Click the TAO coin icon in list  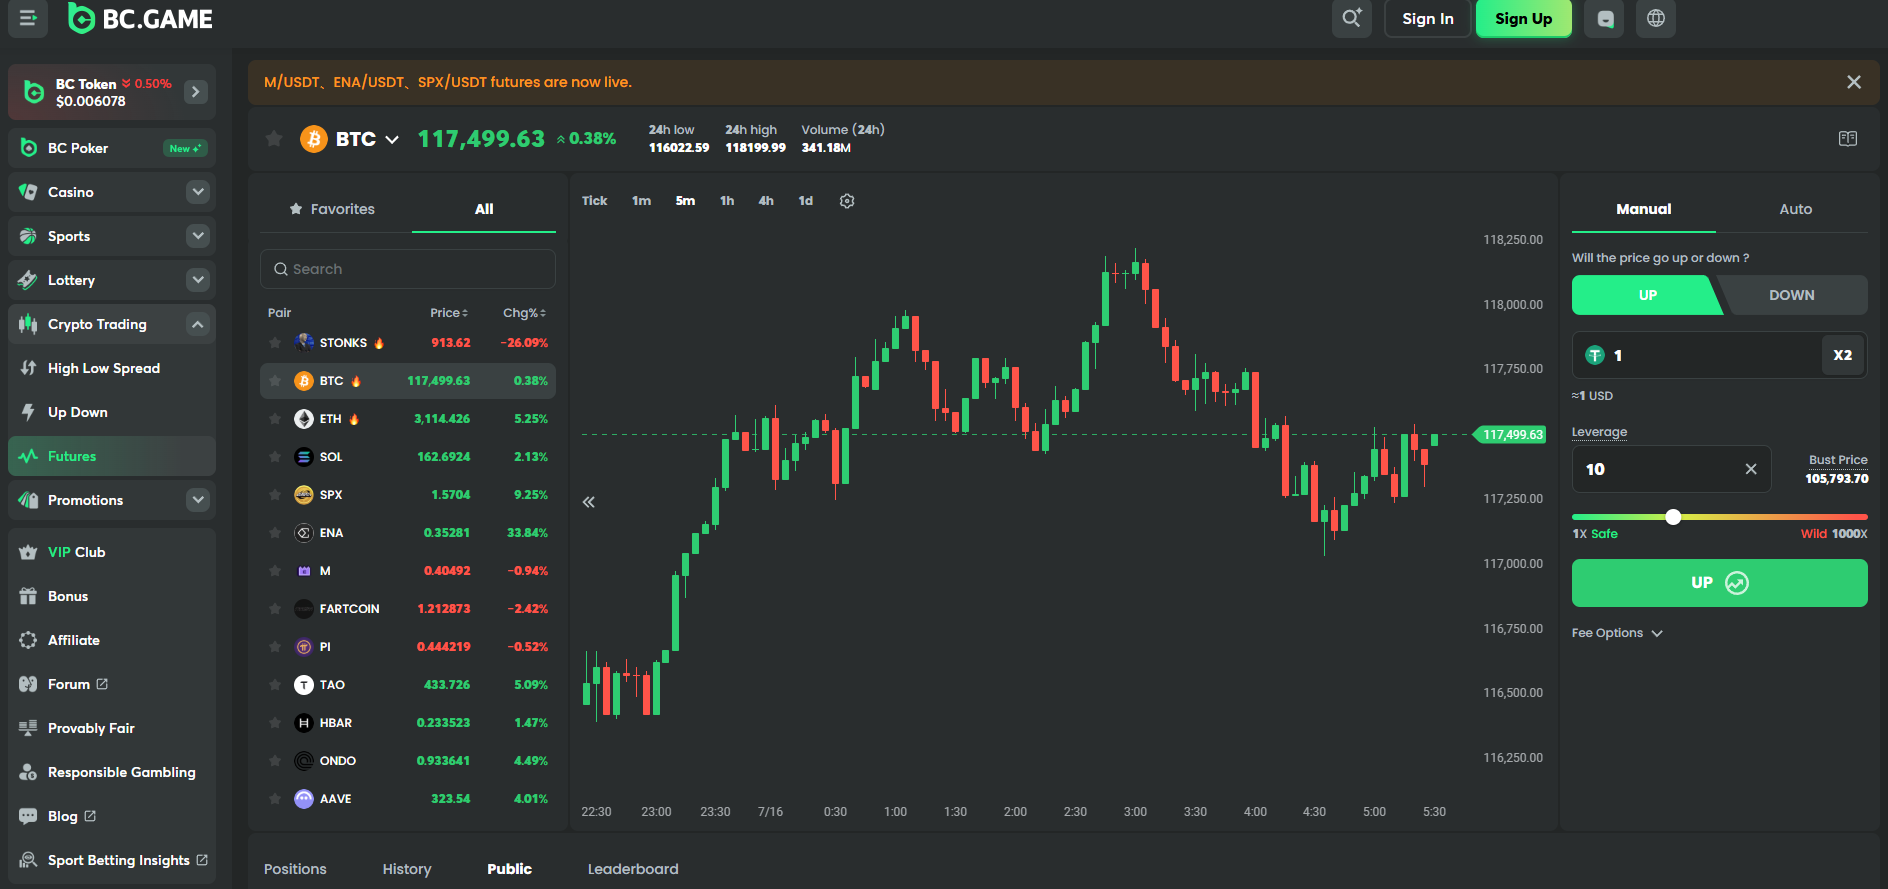pyautogui.click(x=304, y=685)
